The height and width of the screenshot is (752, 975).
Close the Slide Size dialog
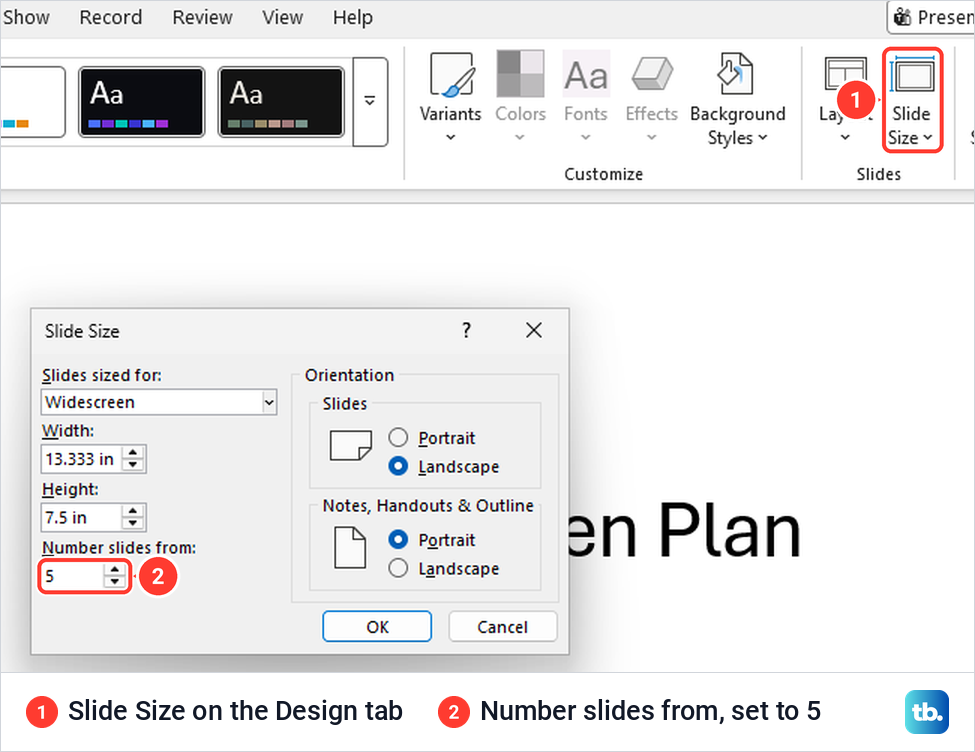[x=534, y=330]
